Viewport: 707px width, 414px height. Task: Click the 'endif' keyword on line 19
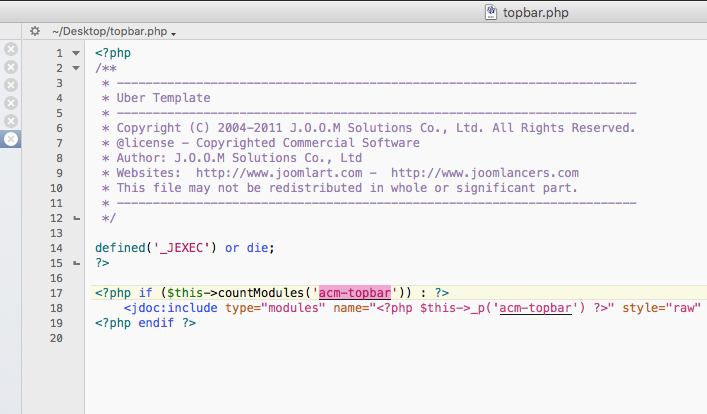coord(156,323)
